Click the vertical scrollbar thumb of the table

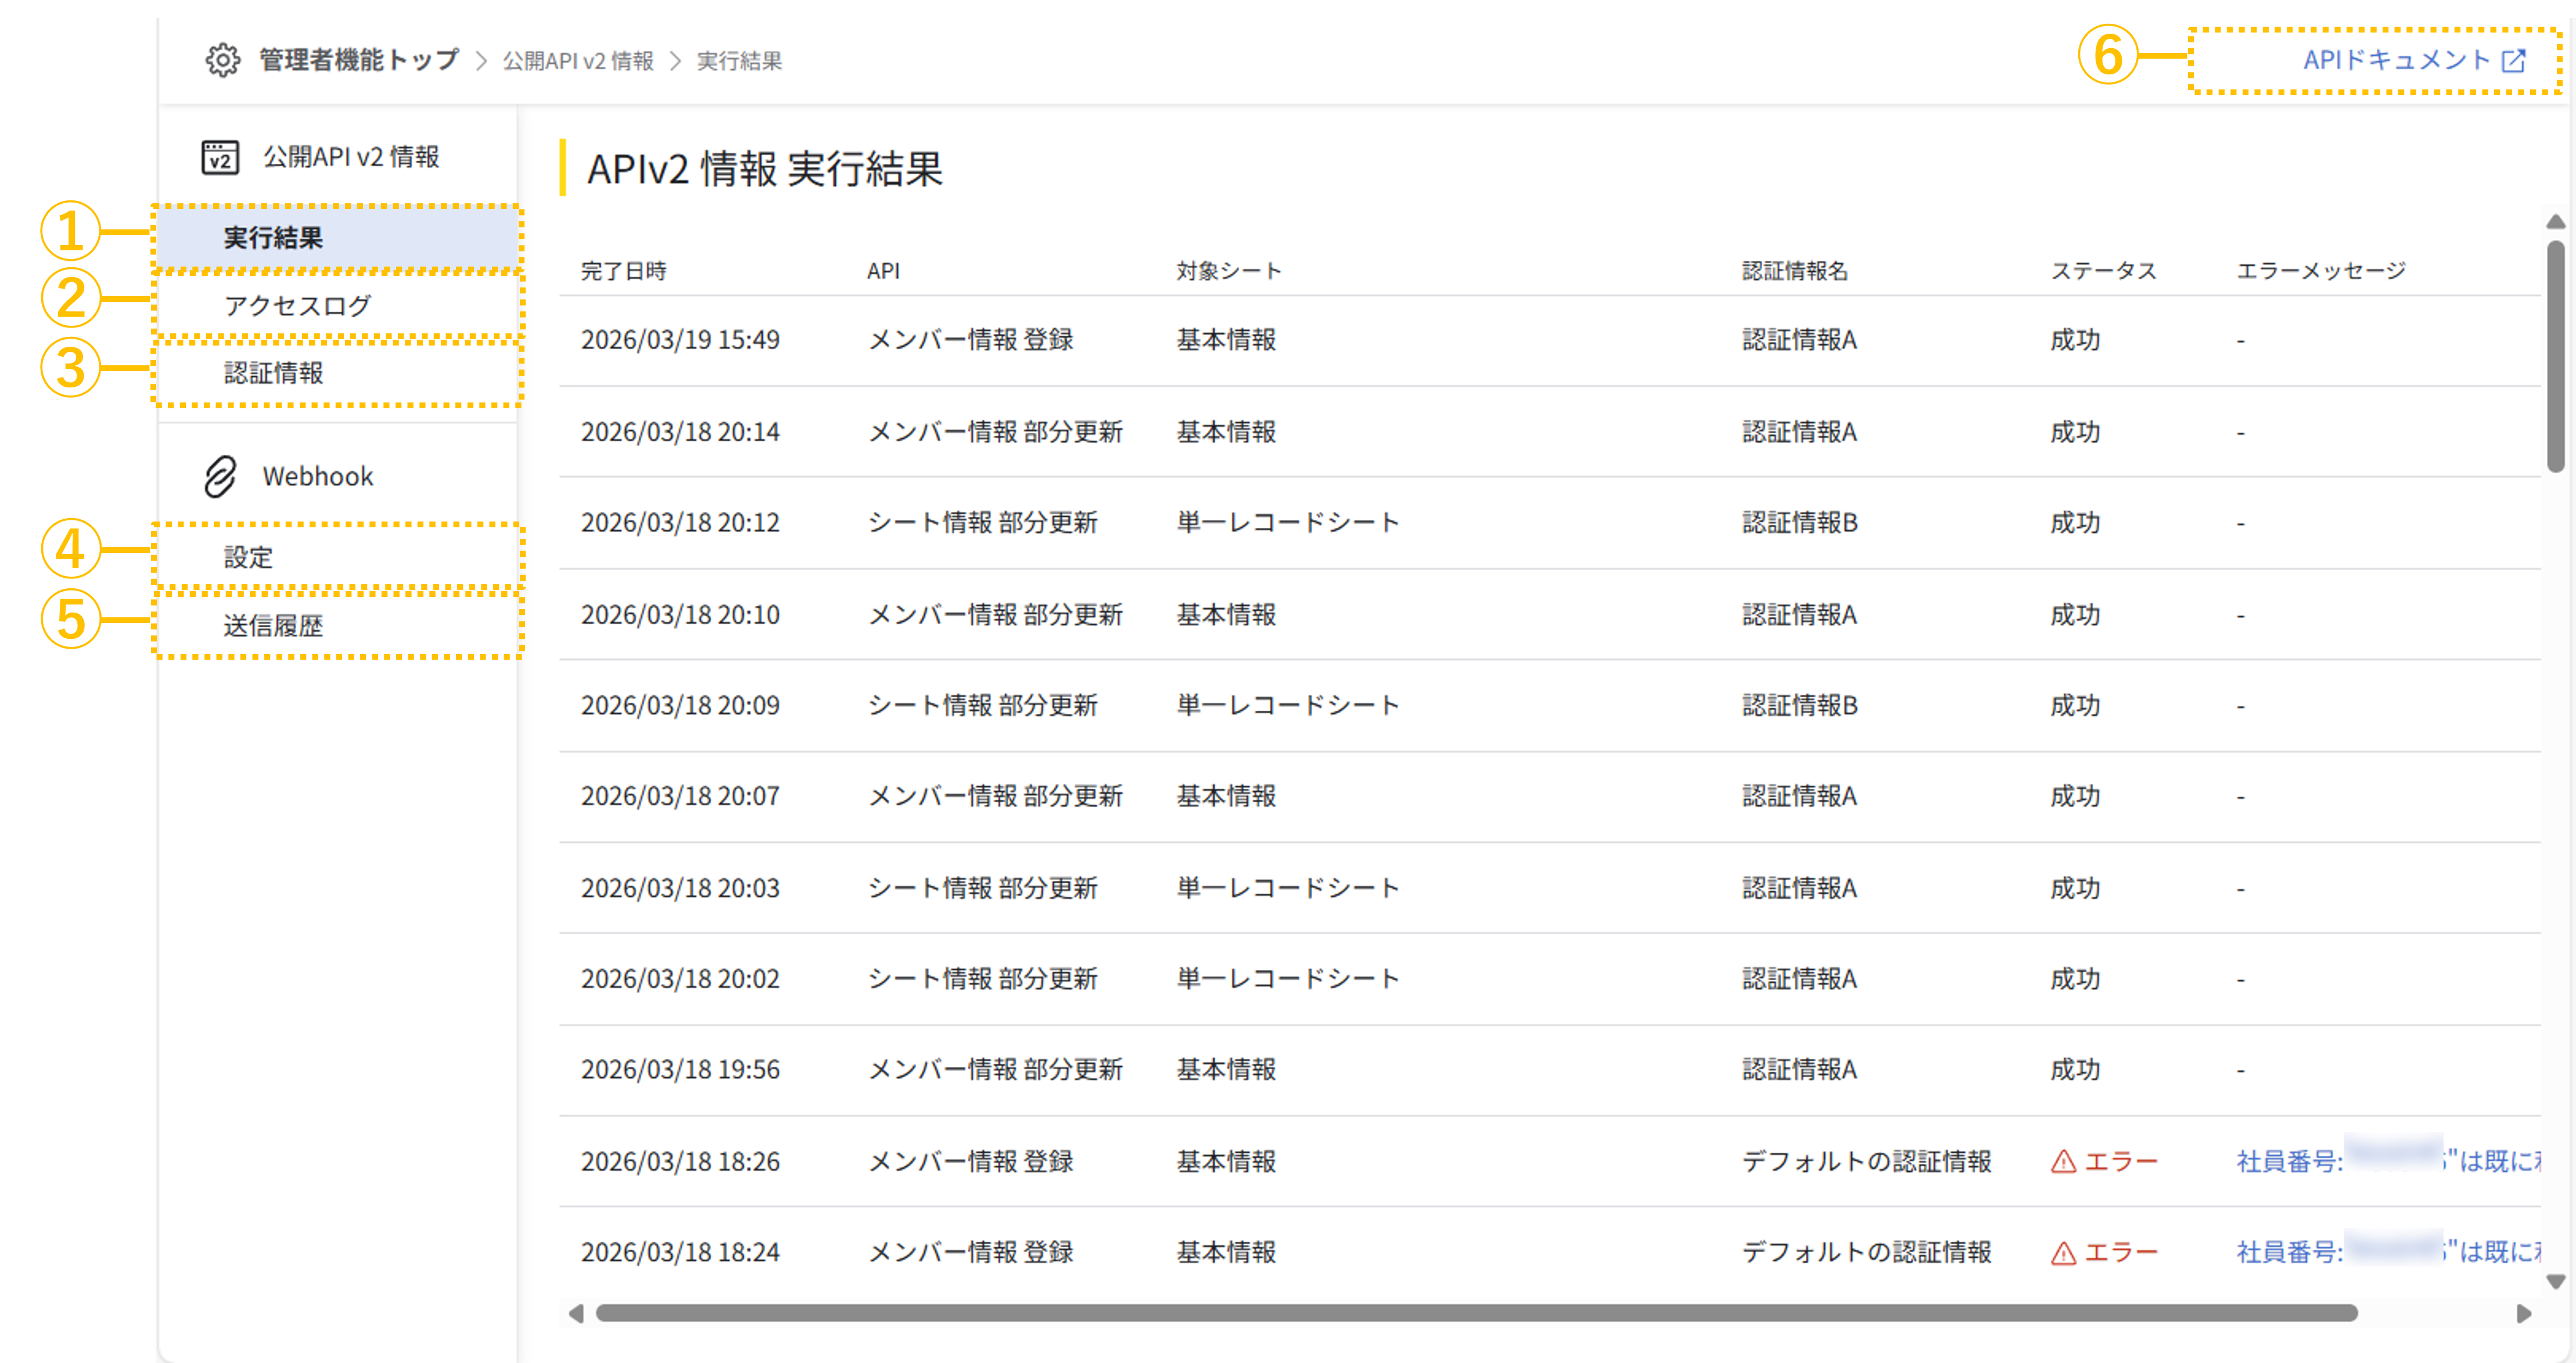tap(2555, 355)
